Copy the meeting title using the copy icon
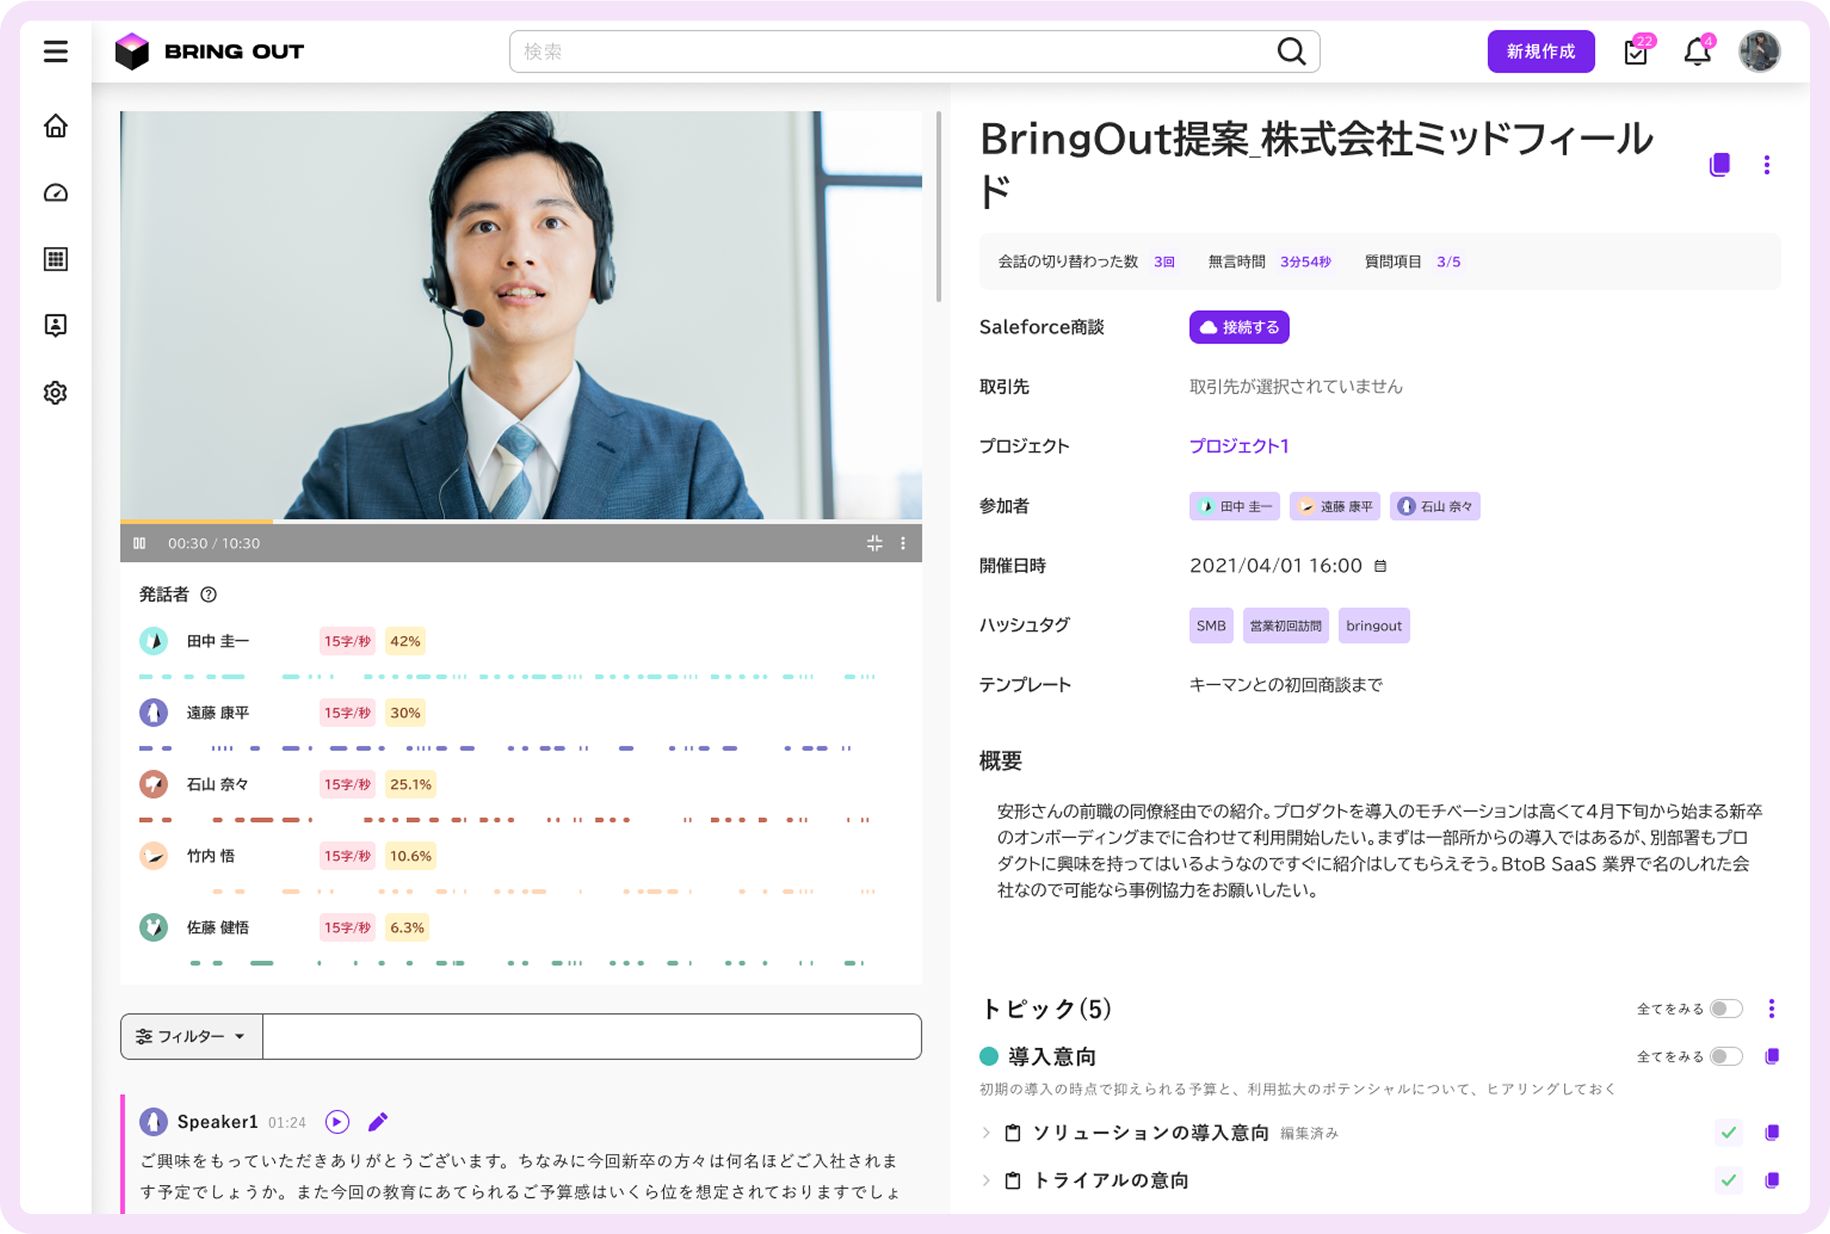The image size is (1830, 1234). (x=1719, y=165)
